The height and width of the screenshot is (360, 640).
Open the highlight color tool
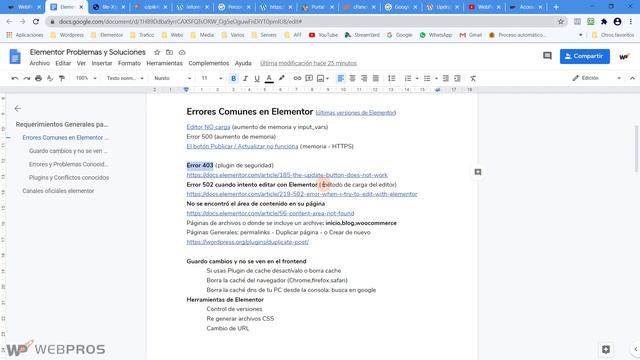tap(281, 78)
